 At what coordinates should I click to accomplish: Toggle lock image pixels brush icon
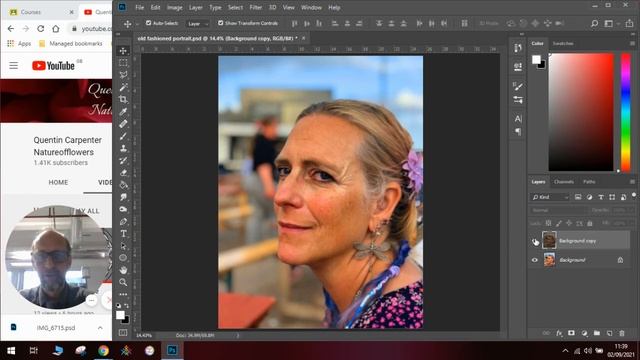tap(558, 223)
